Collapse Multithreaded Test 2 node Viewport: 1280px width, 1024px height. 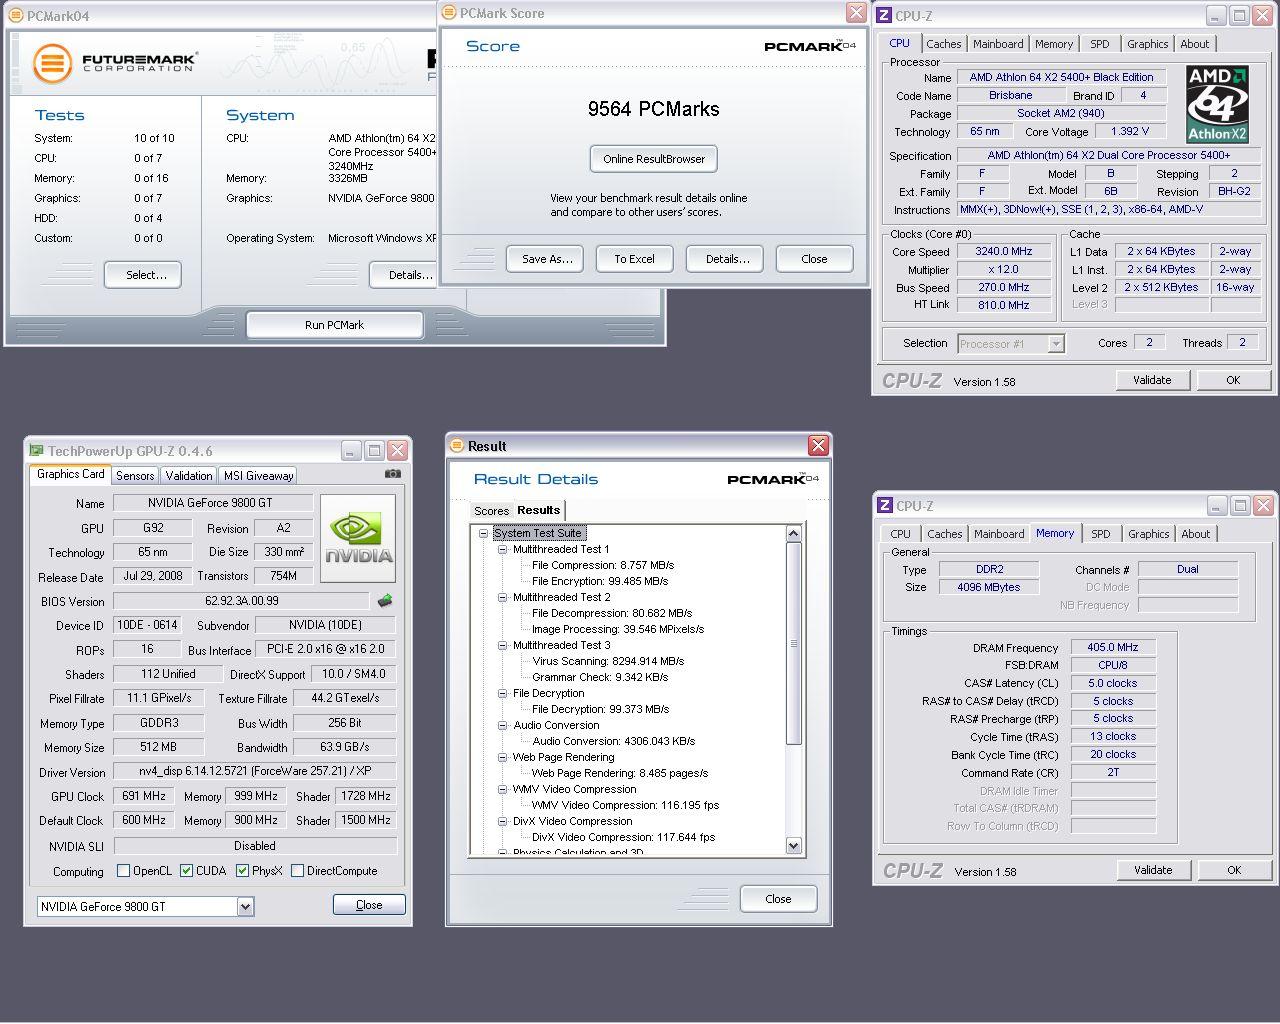[503, 597]
